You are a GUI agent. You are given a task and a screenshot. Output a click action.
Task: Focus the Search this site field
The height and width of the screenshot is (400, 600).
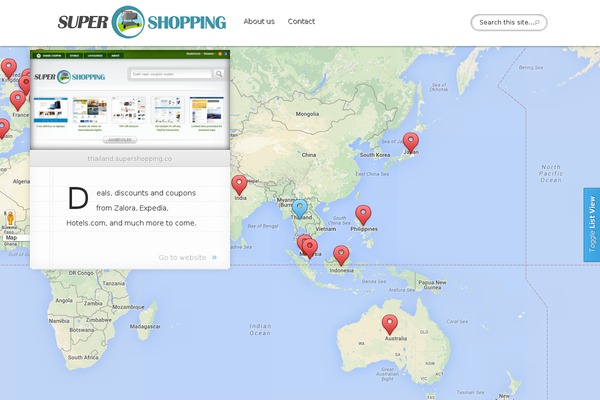pyautogui.click(x=509, y=23)
